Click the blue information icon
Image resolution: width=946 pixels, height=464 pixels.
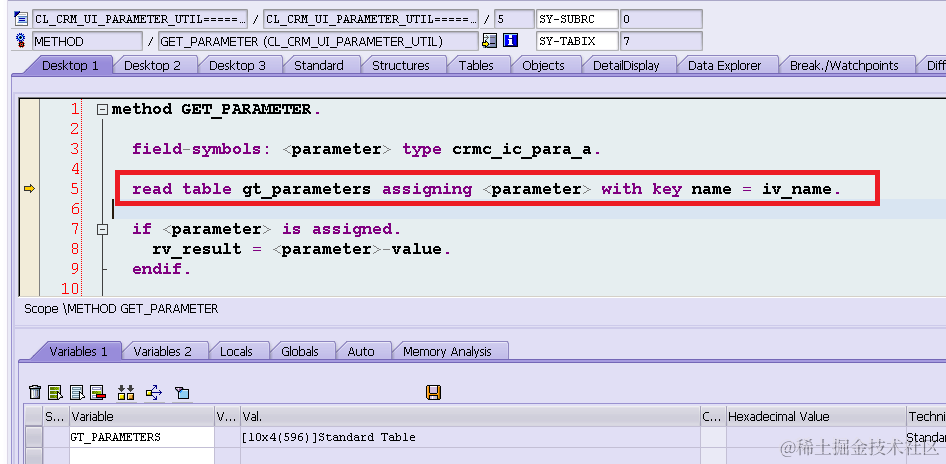[x=510, y=41]
